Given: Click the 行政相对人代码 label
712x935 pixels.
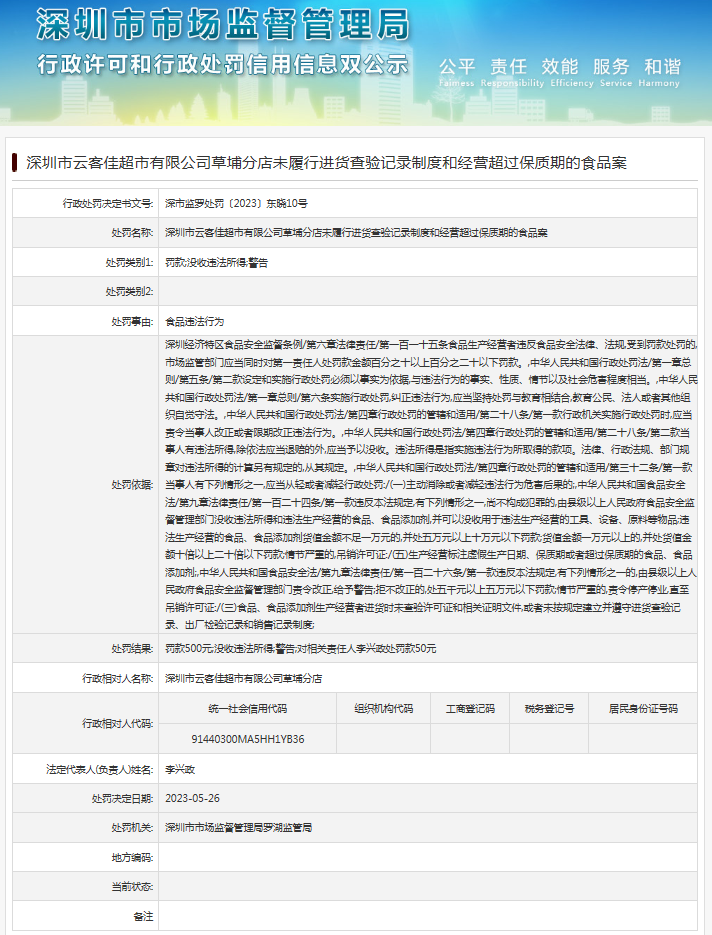Looking at the screenshot, I should [118, 723].
